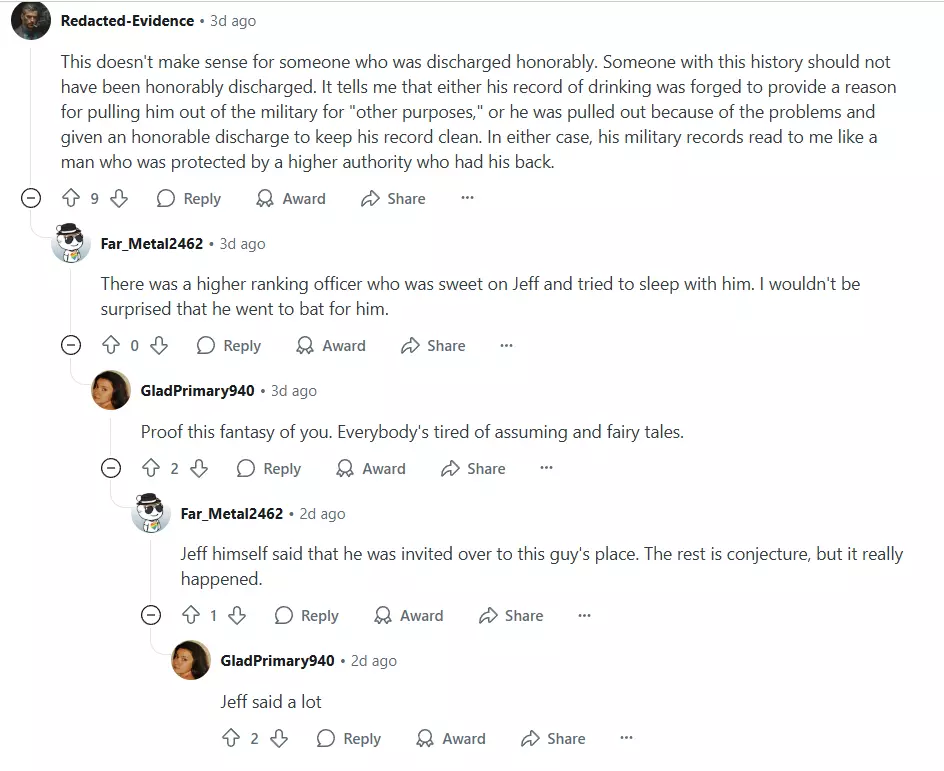Image resolution: width=944 pixels, height=771 pixels.
Task: Click Share arrow under Redacted-Evidence's comment
Action: [370, 198]
